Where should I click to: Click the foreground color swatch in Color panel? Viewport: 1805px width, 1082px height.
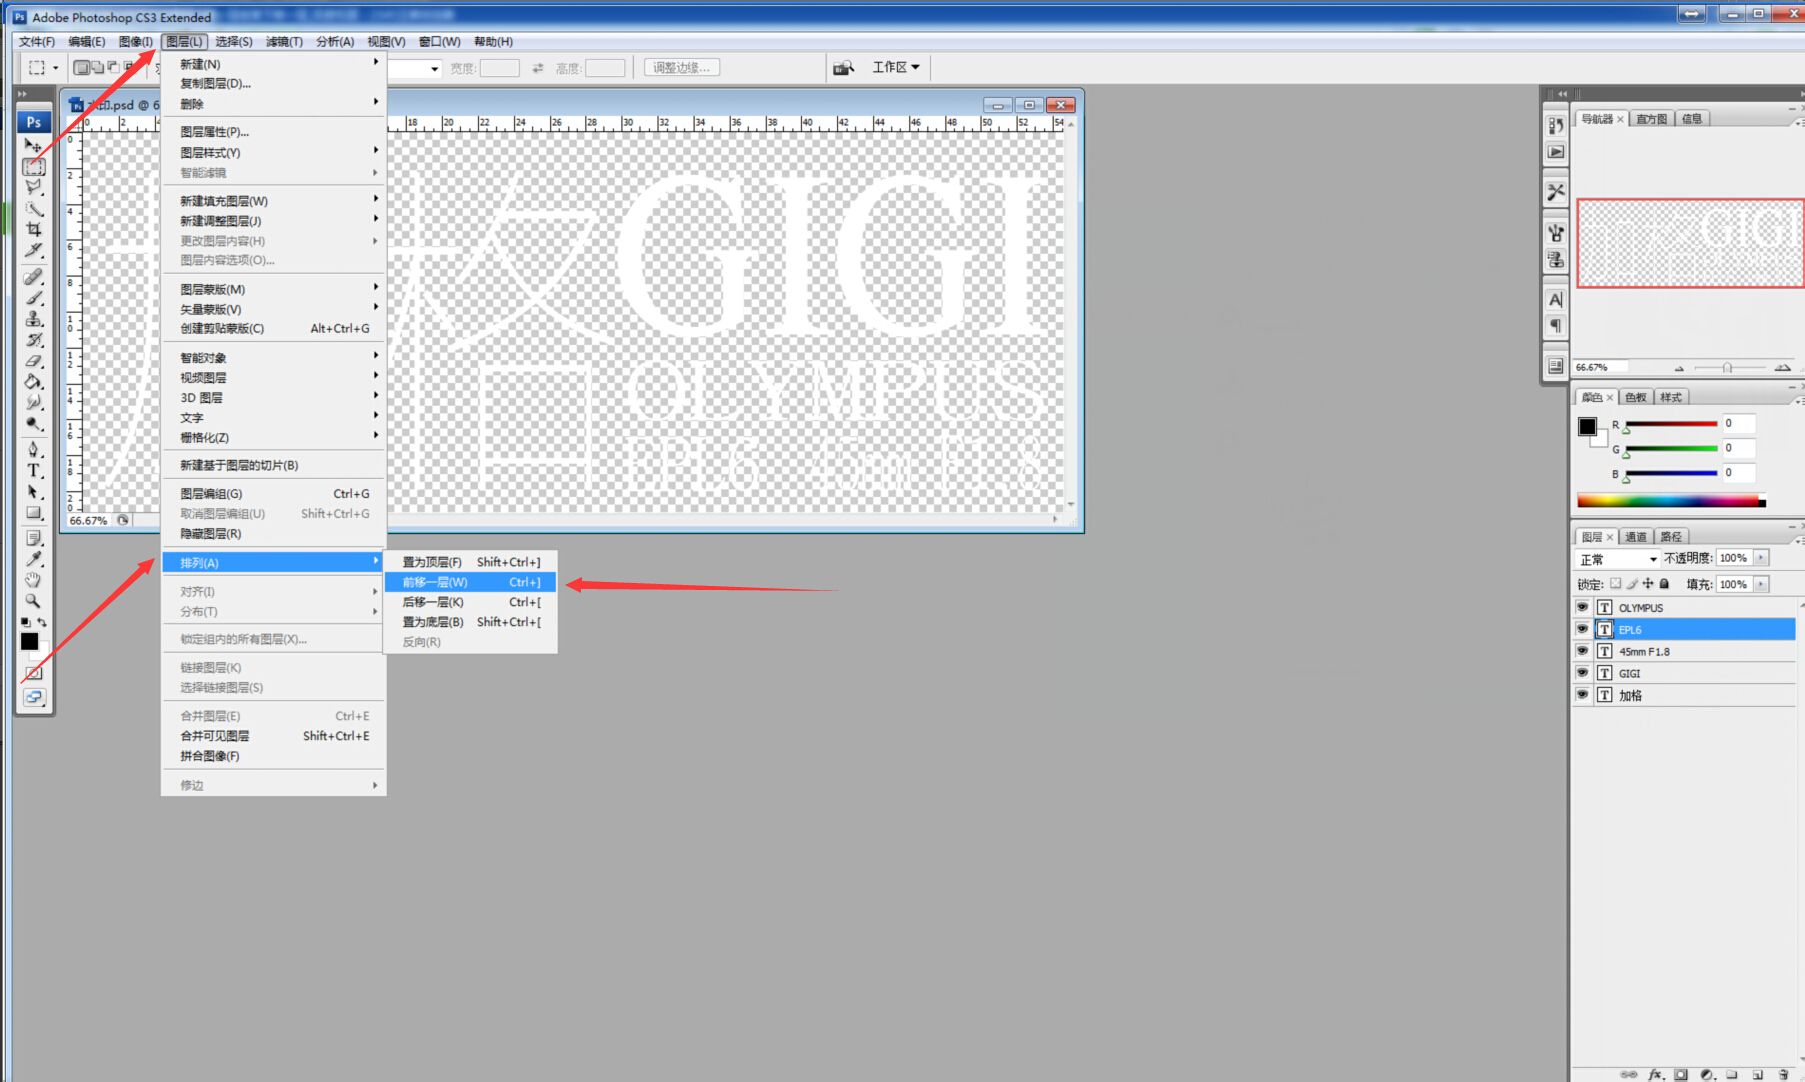(x=1587, y=426)
